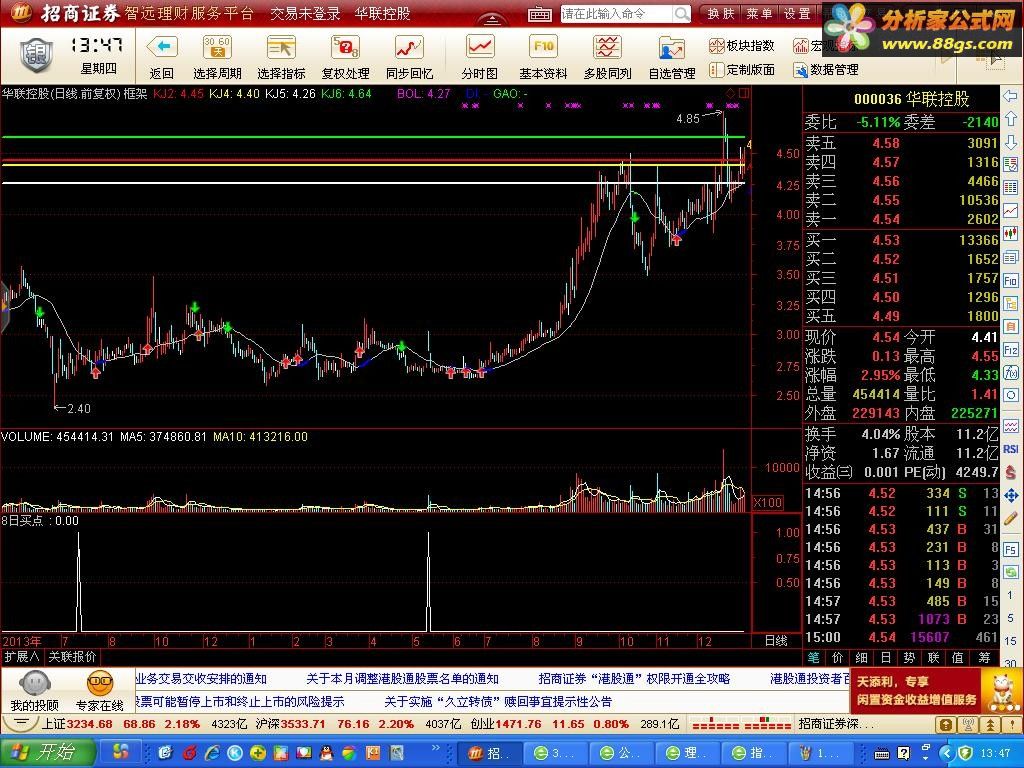Click the keyboard icon beside command box

click(x=539, y=14)
